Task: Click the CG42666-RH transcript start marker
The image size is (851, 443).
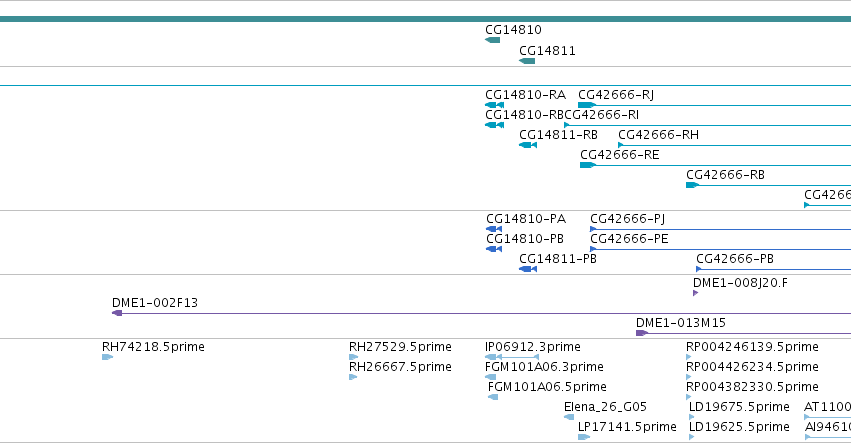Action: click(x=621, y=145)
